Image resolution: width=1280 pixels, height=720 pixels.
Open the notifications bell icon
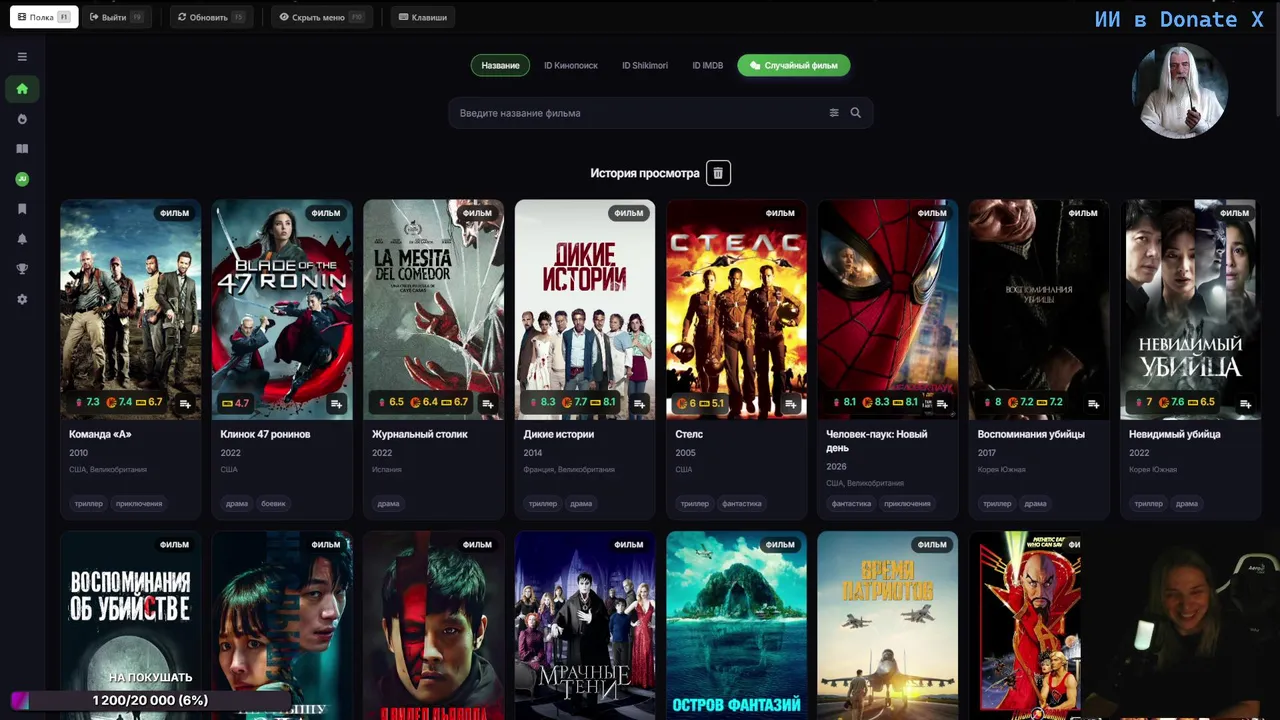click(x=22, y=239)
